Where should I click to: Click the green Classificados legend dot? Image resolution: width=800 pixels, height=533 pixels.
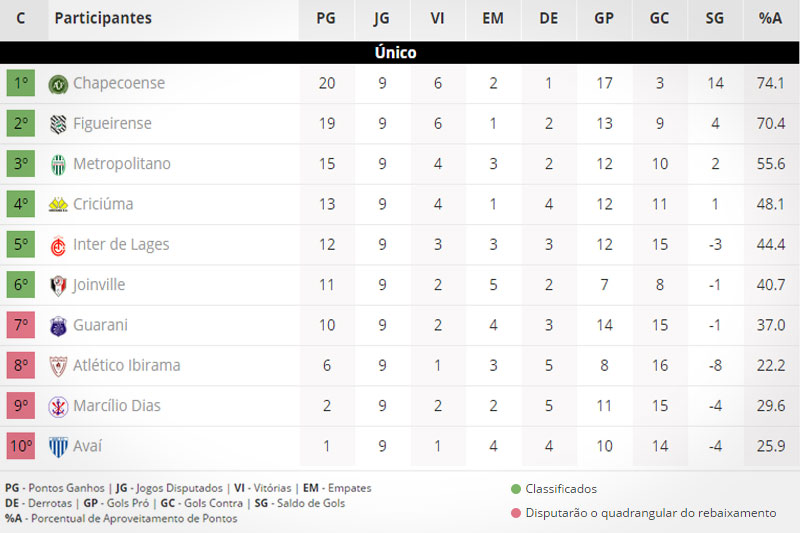pos(515,489)
